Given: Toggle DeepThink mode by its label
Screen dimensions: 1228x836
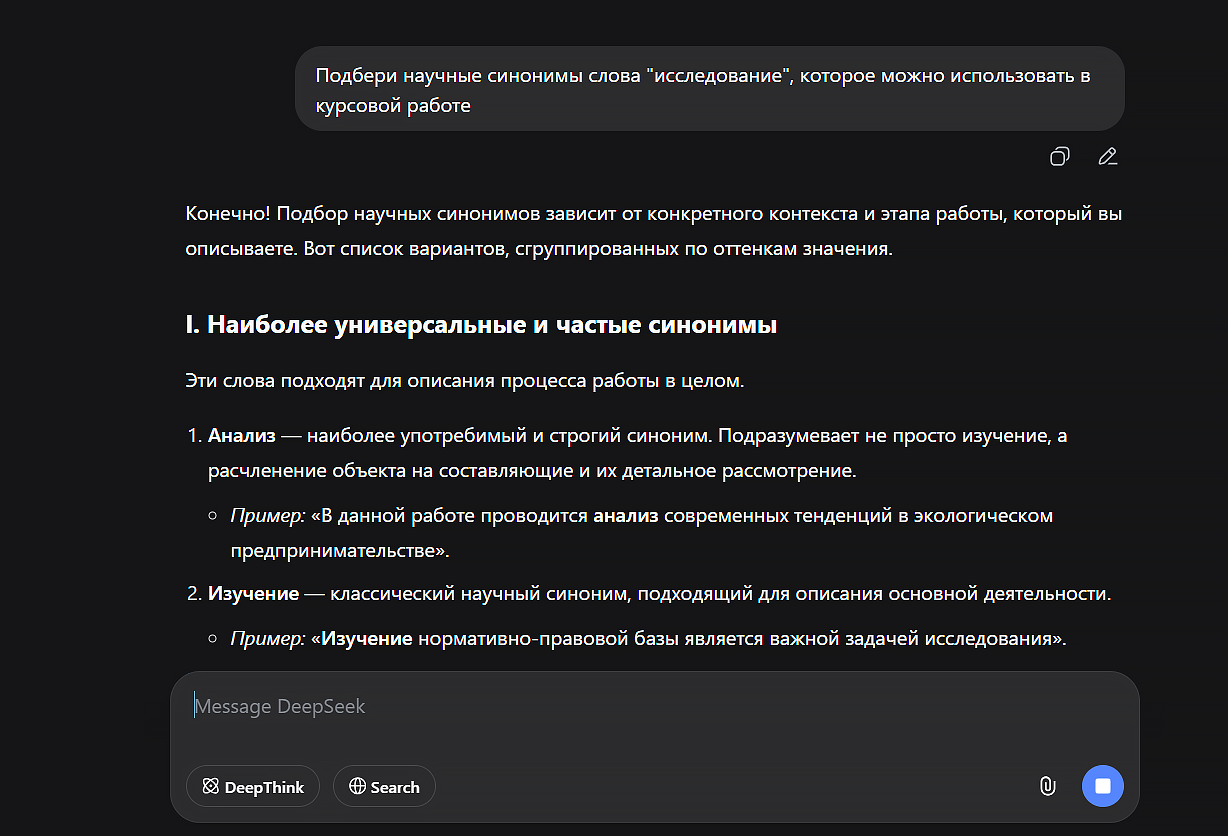Looking at the screenshot, I should [x=264, y=787].
